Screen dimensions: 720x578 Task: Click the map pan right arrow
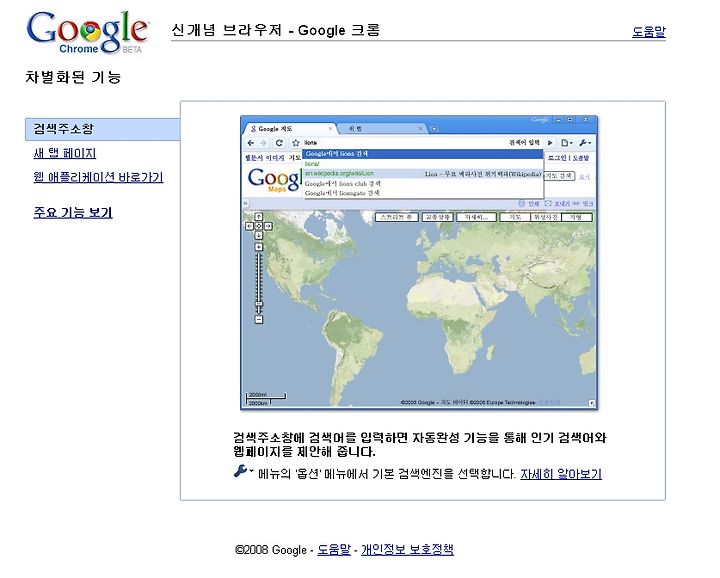[268, 226]
